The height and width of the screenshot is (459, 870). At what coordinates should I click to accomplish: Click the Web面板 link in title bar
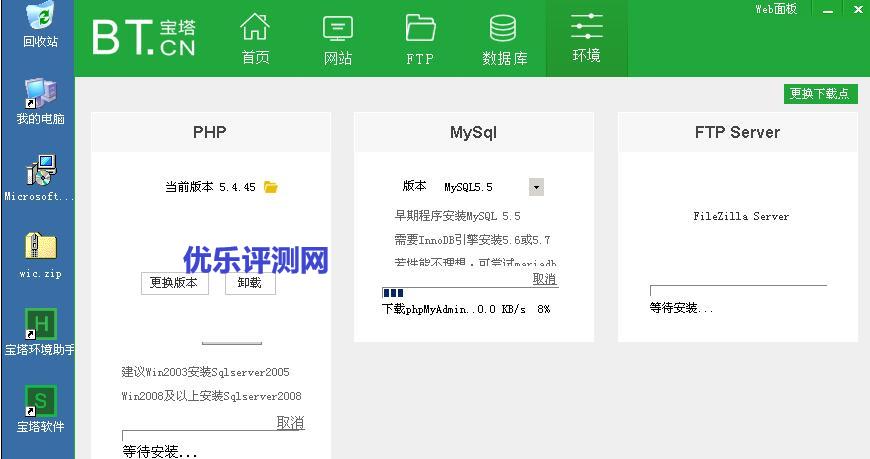coord(776,8)
